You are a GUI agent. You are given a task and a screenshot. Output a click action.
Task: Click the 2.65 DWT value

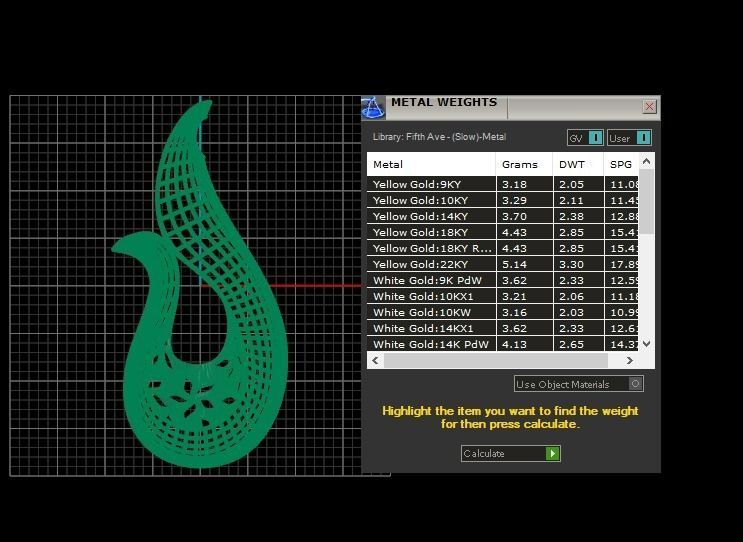[571, 344]
